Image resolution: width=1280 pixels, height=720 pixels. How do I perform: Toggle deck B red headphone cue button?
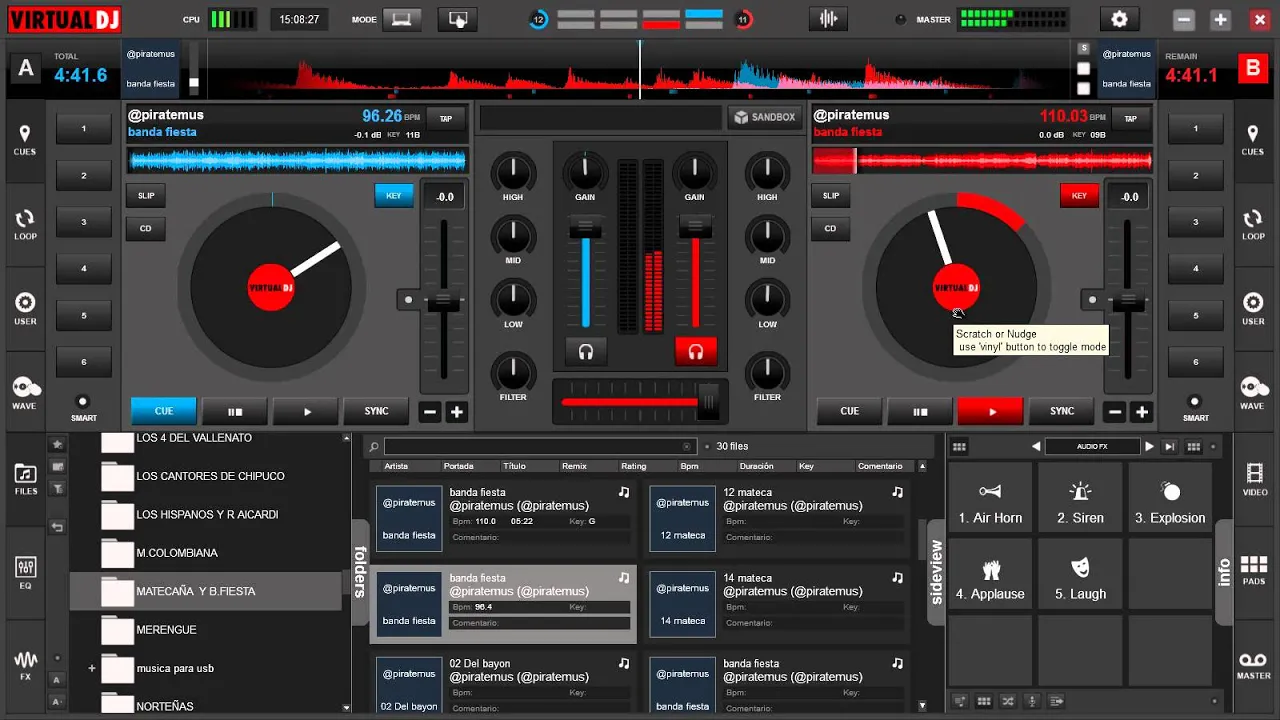(x=696, y=351)
